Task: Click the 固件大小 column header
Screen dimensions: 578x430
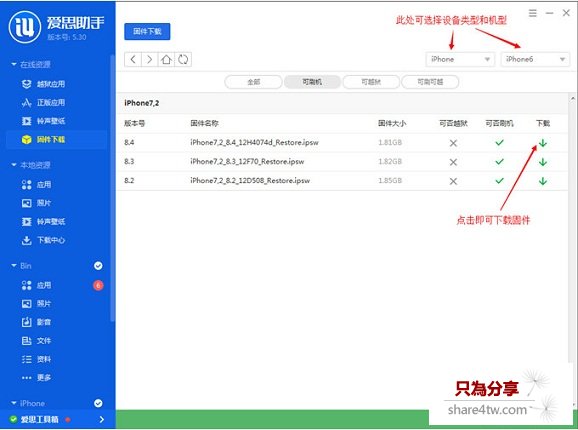Action: pos(392,123)
